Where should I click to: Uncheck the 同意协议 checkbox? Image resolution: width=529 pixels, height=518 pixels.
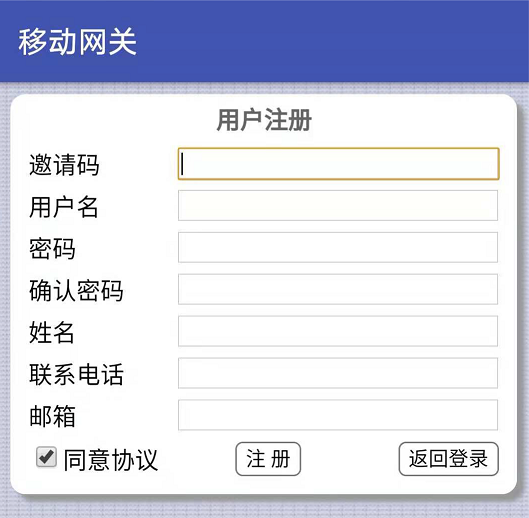[47, 457]
